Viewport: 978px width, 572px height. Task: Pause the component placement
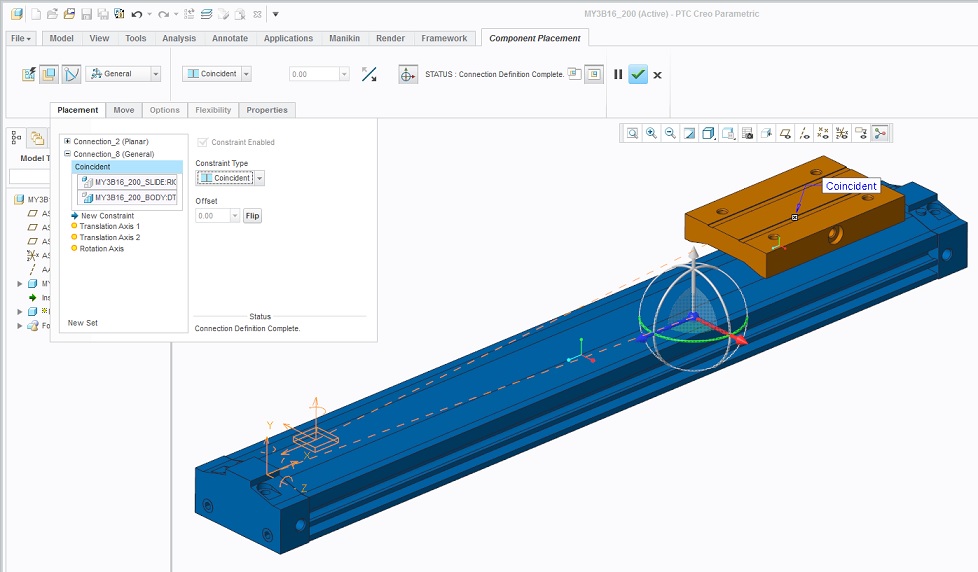[x=618, y=74]
